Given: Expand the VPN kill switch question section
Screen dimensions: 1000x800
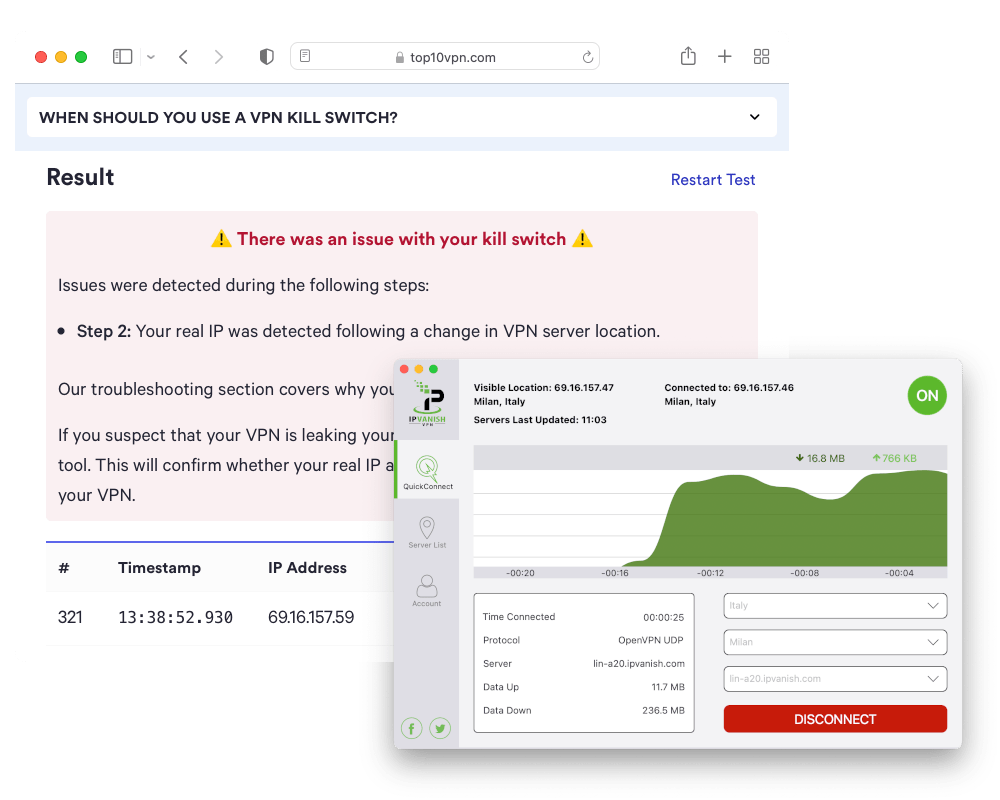Looking at the screenshot, I should [755, 117].
